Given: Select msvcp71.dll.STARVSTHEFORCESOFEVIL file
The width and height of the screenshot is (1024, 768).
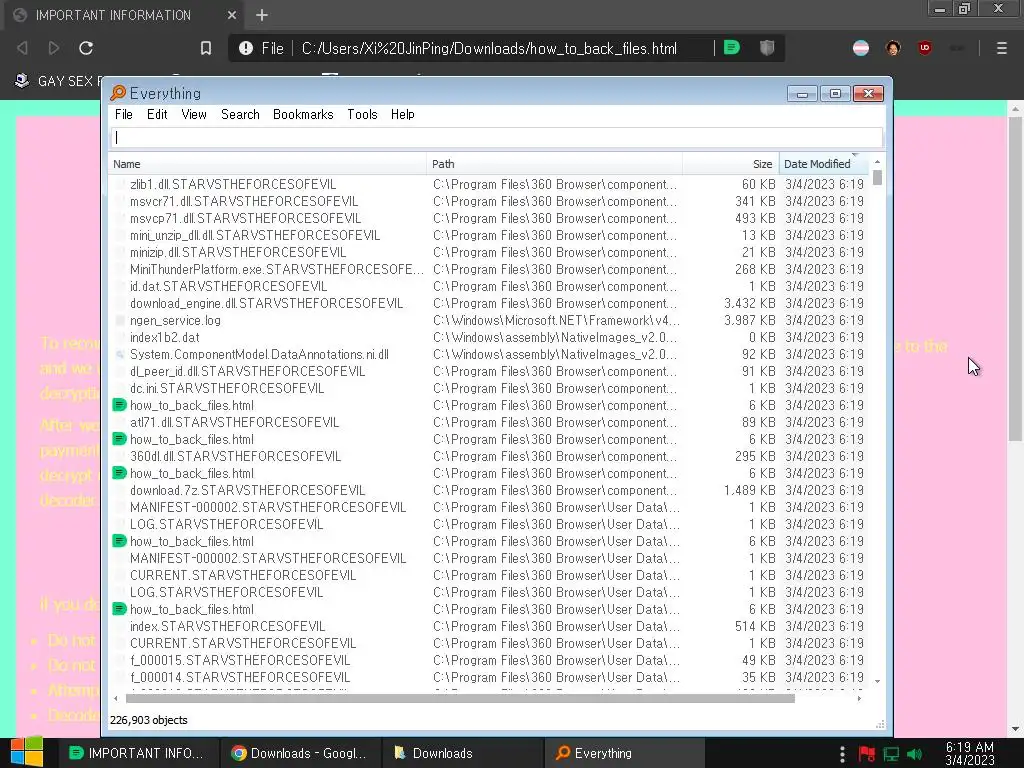Looking at the screenshot, I should (x=246, y=219).
